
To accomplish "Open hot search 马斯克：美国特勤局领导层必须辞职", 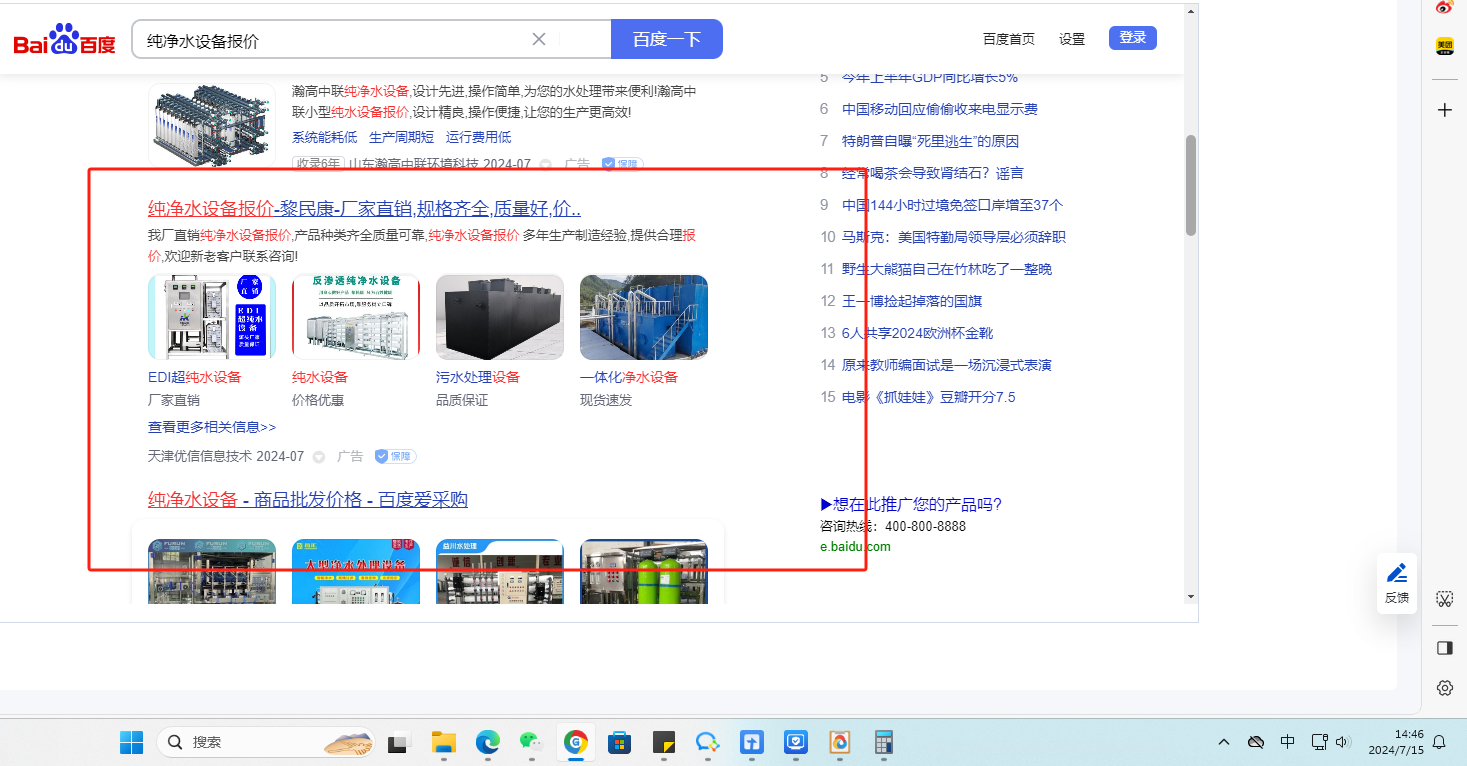I will pos(954,237).
